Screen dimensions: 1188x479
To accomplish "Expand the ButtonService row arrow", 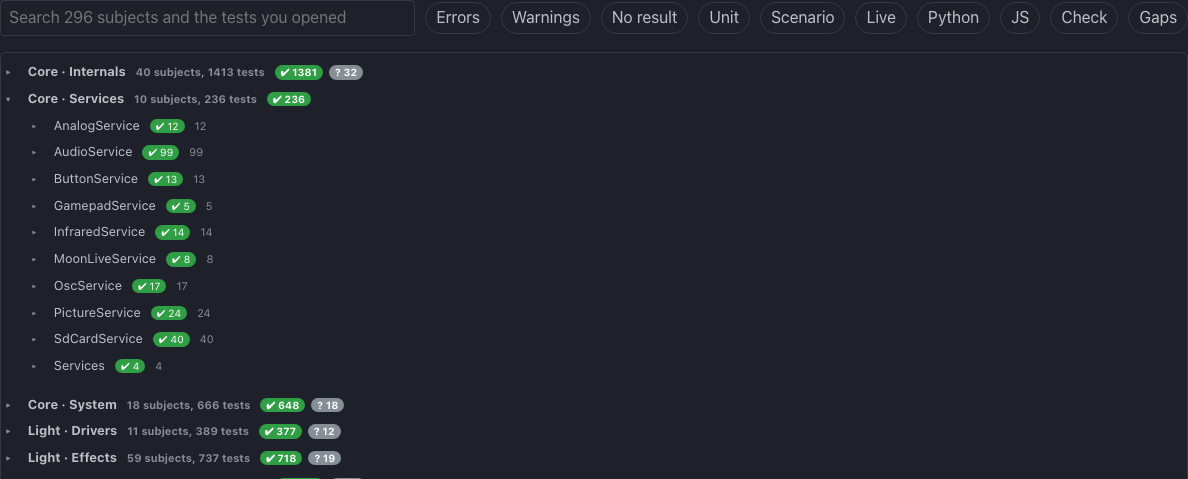I will pyautogui.click(x=34, y=180).
